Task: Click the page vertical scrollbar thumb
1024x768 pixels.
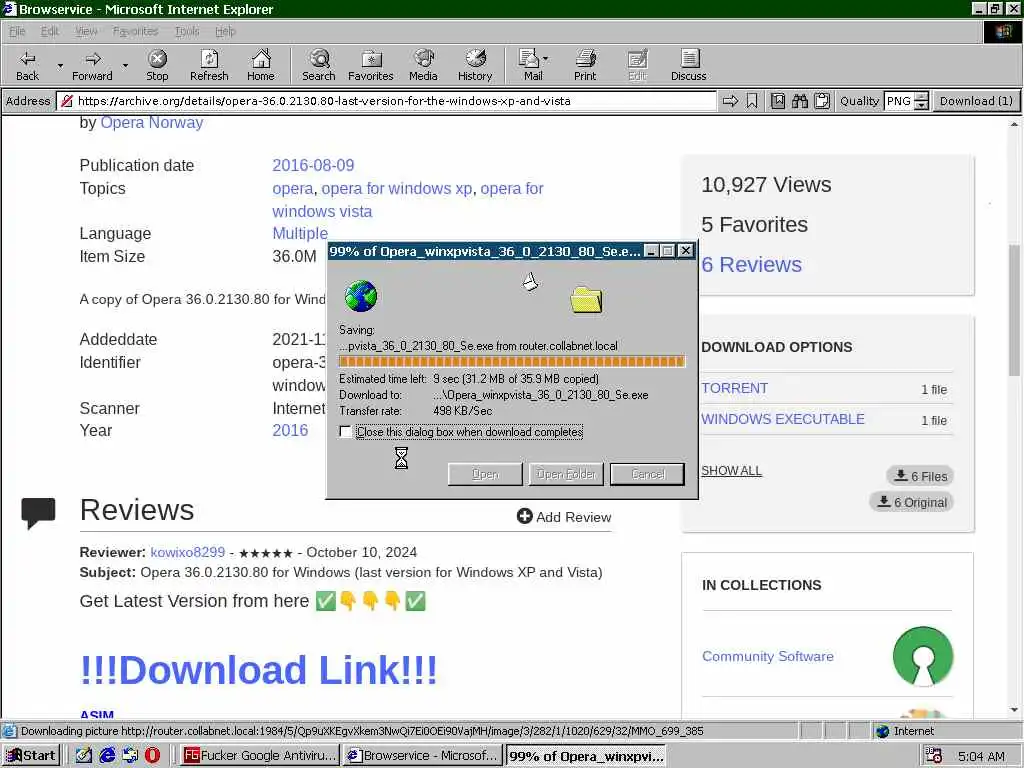Action: 1014,310
